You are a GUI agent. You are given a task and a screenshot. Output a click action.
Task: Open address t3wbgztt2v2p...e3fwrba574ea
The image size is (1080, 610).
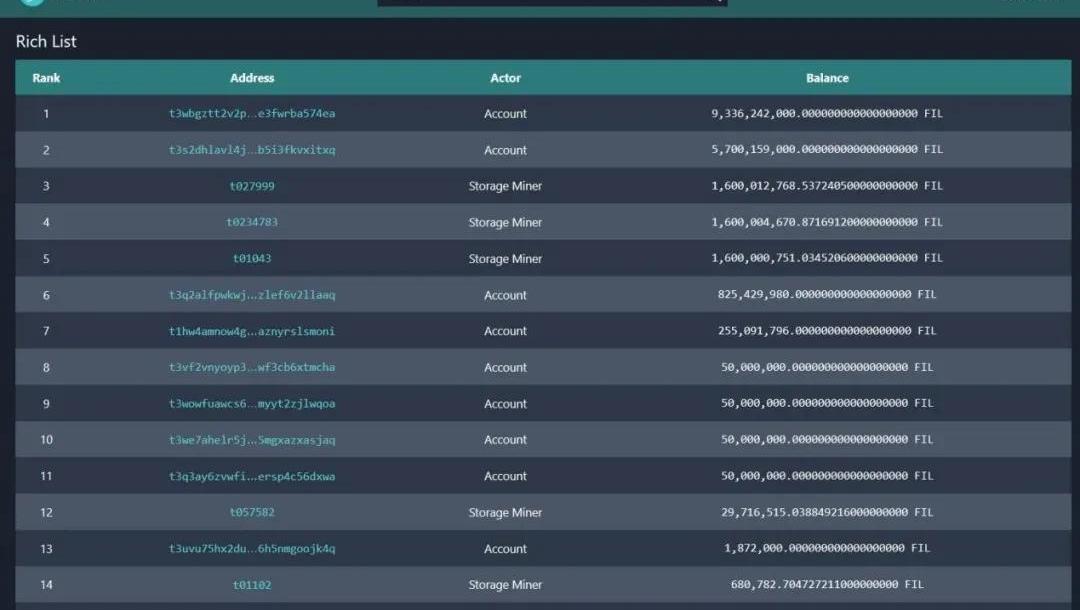(x=252, y=114)
